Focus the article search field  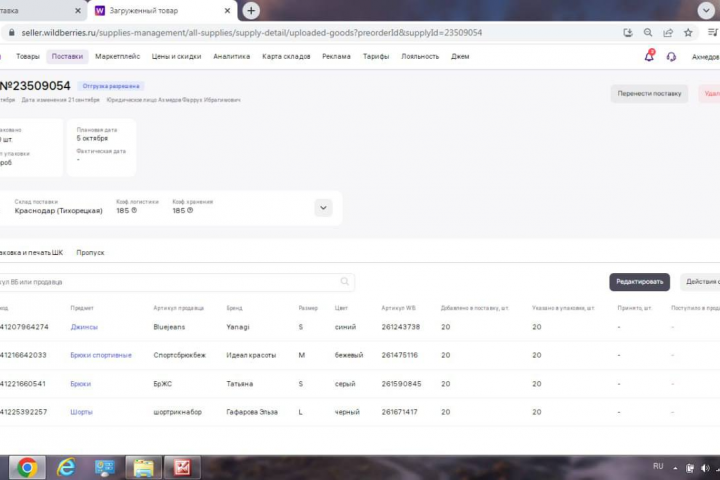tap(177, 282)
